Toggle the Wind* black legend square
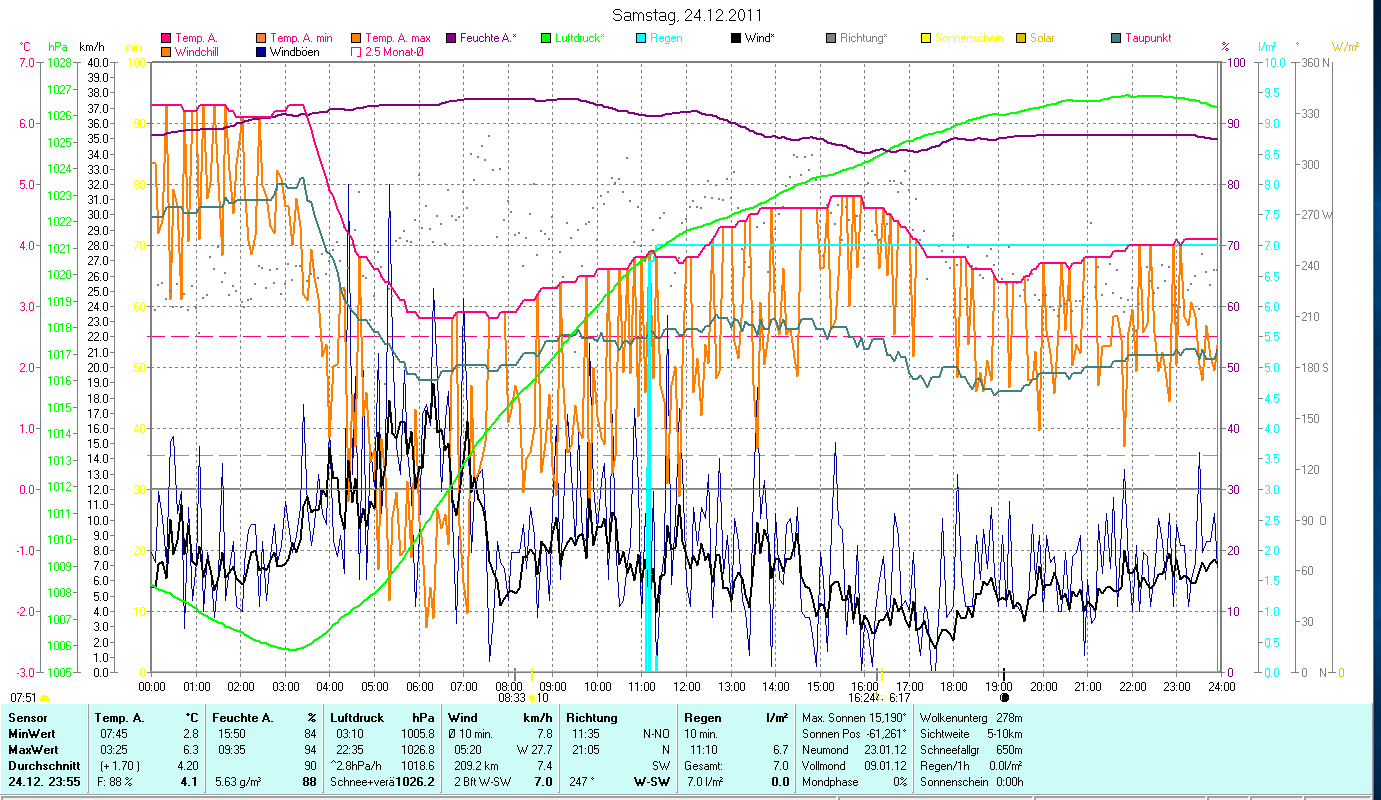The height and width of the screenshot is (800, 1381). coord(735,39)
